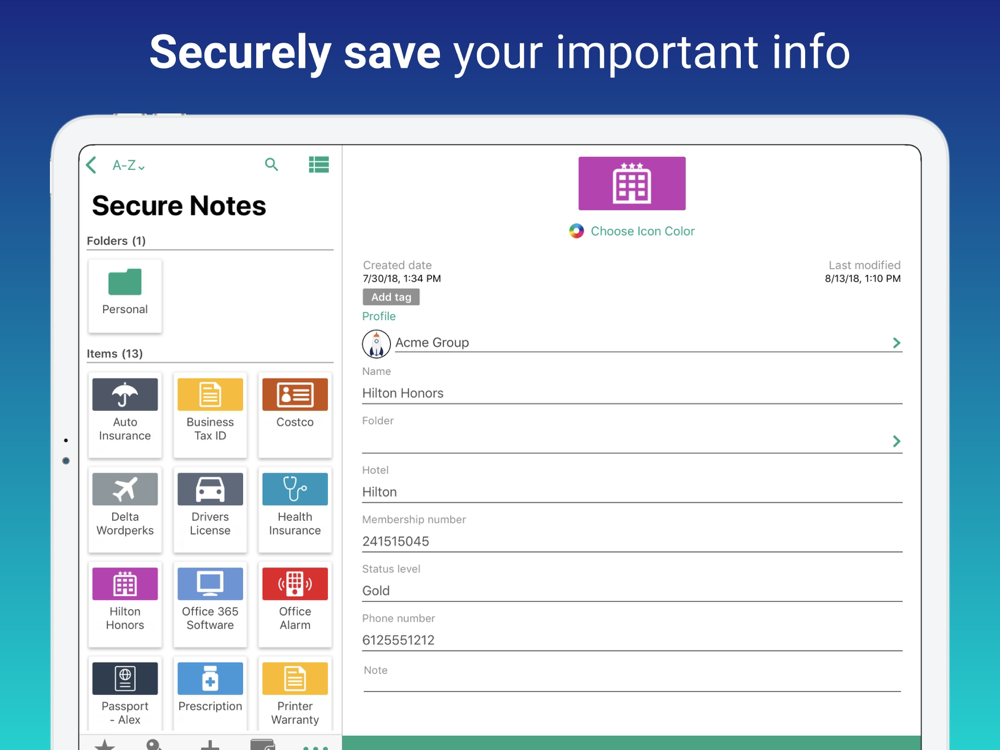Screen dimensions: 1000x750
Task: Click the Secure Notes title
Action: [x=179, y=206]
